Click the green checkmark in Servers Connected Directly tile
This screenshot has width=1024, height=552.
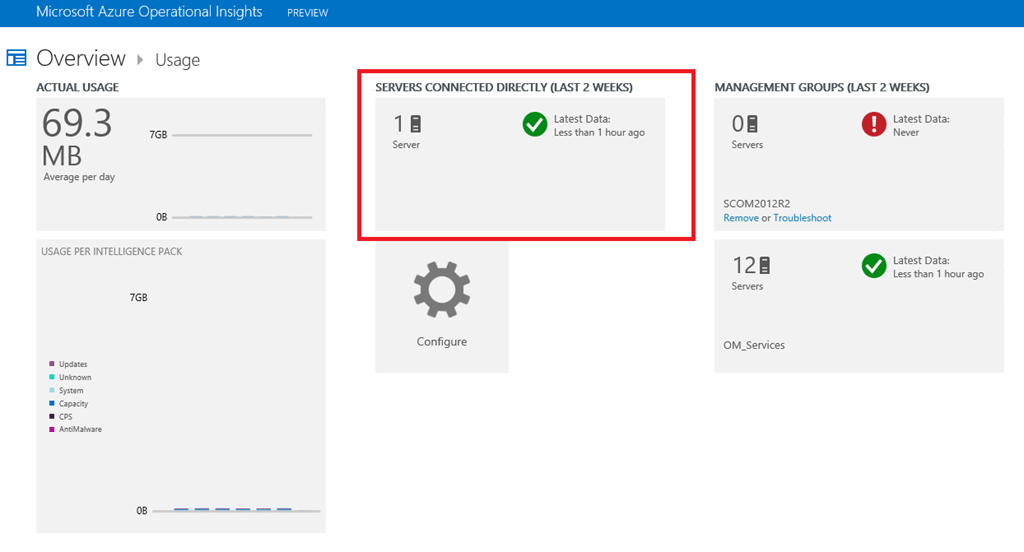[534, 124]
